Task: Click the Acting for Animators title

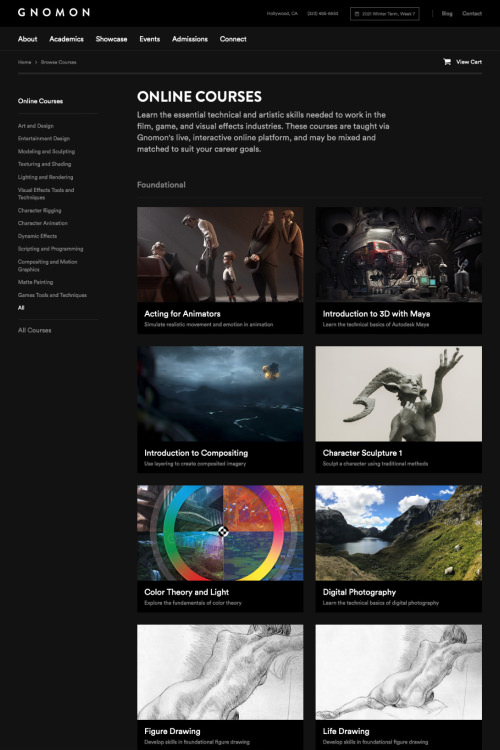Action: pyautogui.click(x=182, y=314)
